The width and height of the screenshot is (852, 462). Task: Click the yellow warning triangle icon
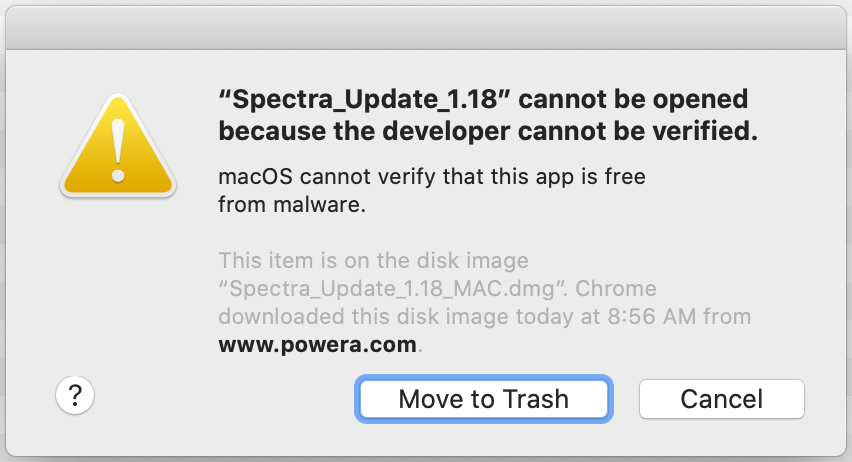click(x=118, y=146)
